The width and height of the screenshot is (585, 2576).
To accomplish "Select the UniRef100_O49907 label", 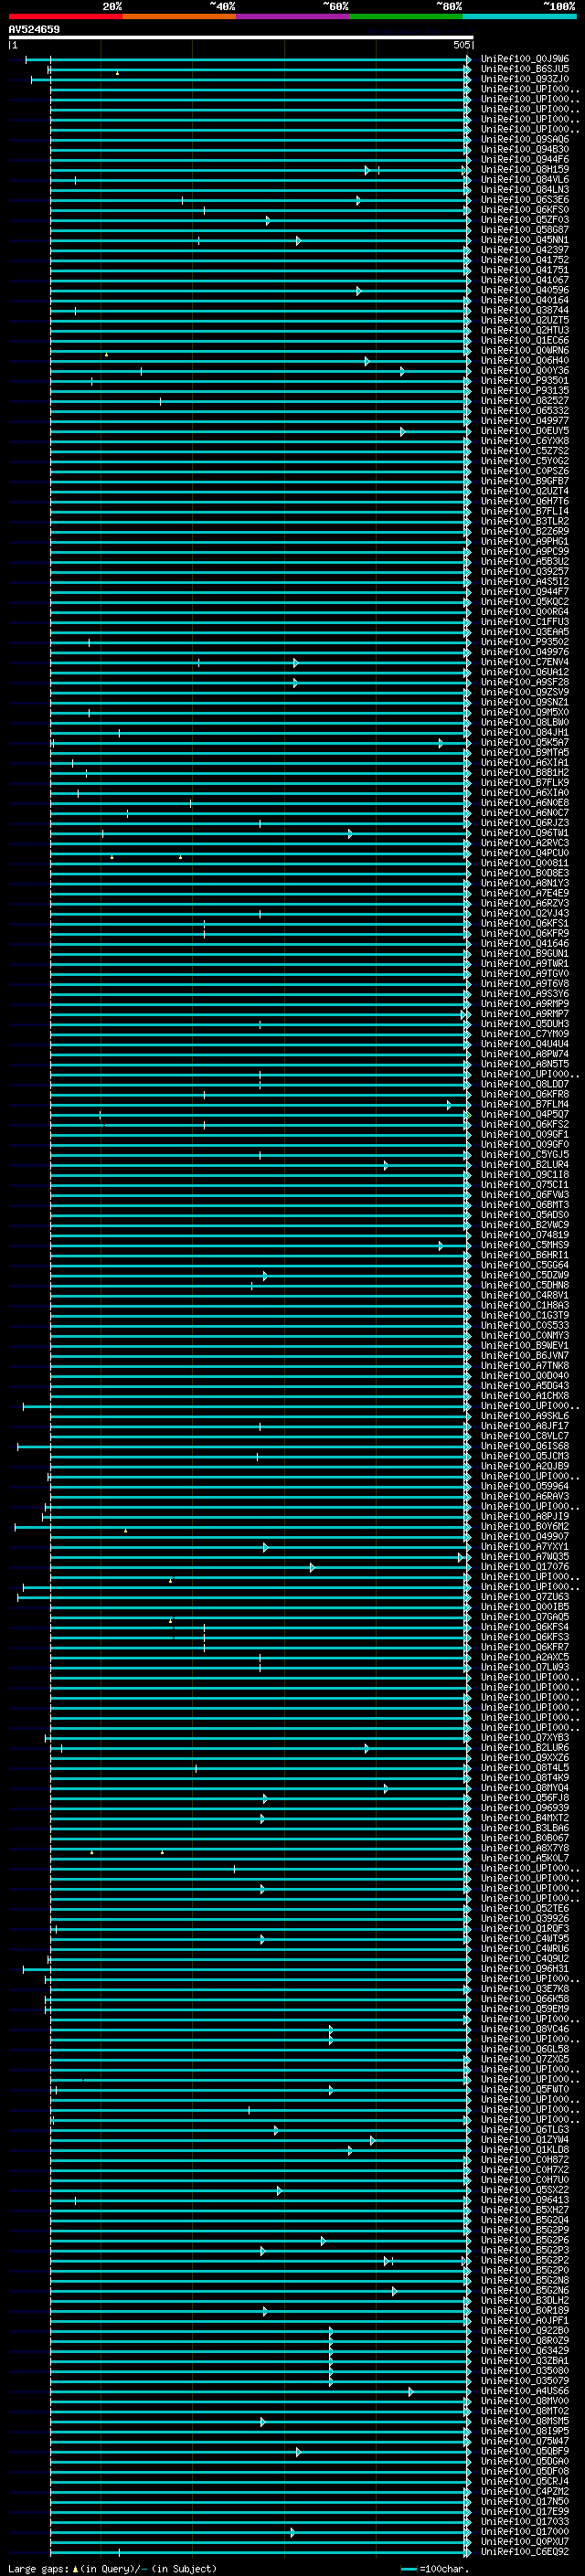I will (525, 1536).
